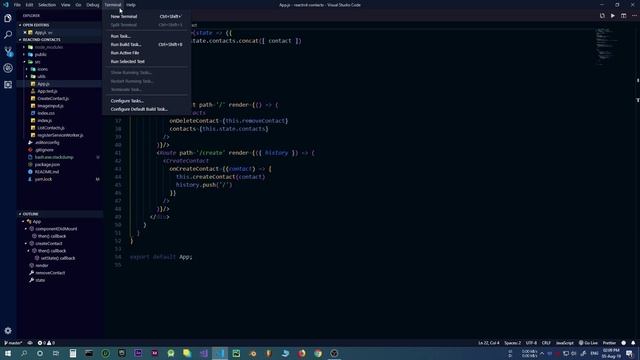Click the notifications bell in status bar
This screenshot has height=360, width=640.
[x=633, y=343]
